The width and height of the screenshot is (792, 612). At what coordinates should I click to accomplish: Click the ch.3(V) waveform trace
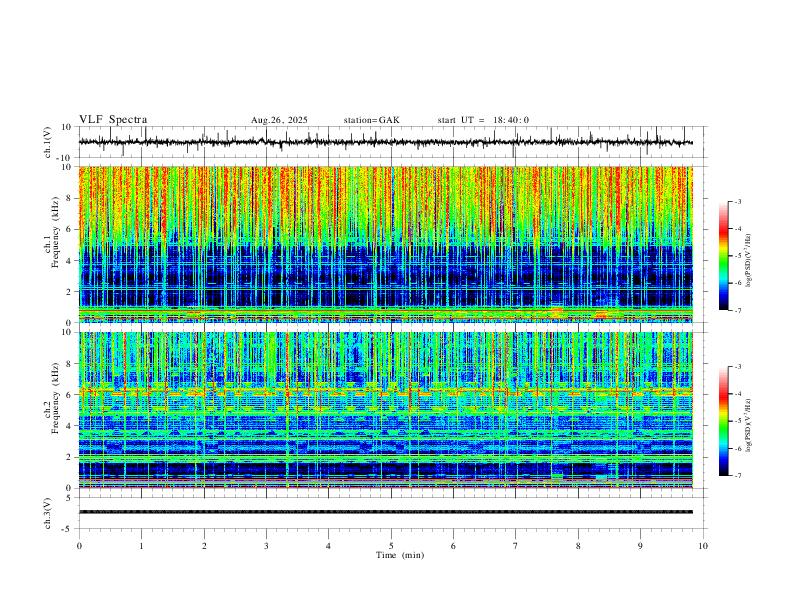coord(386,512)
